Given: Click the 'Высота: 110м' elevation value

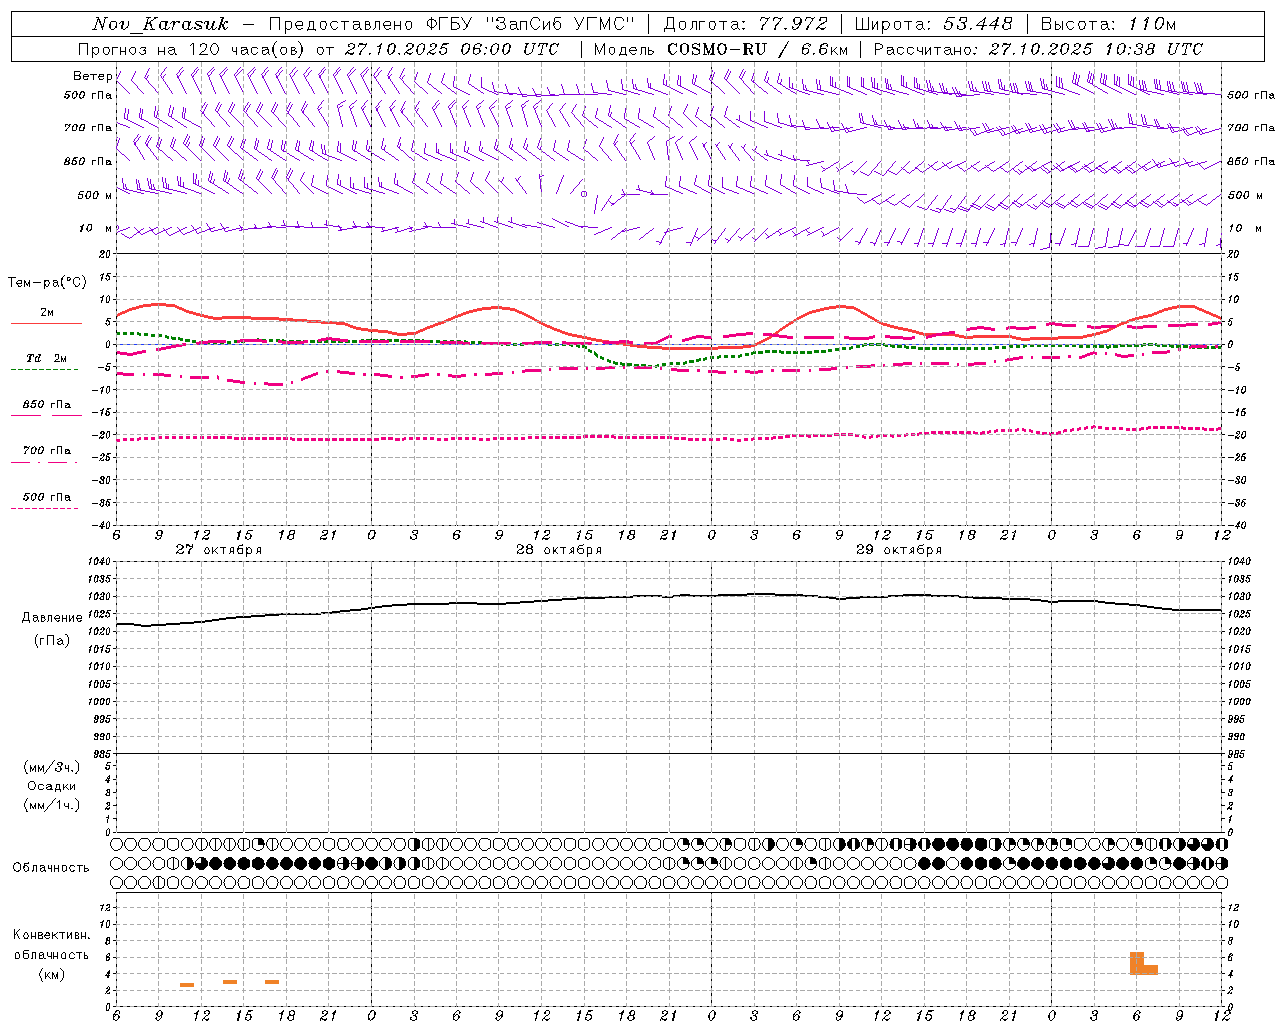Looking at the screenshot, I should point(1108,24).
